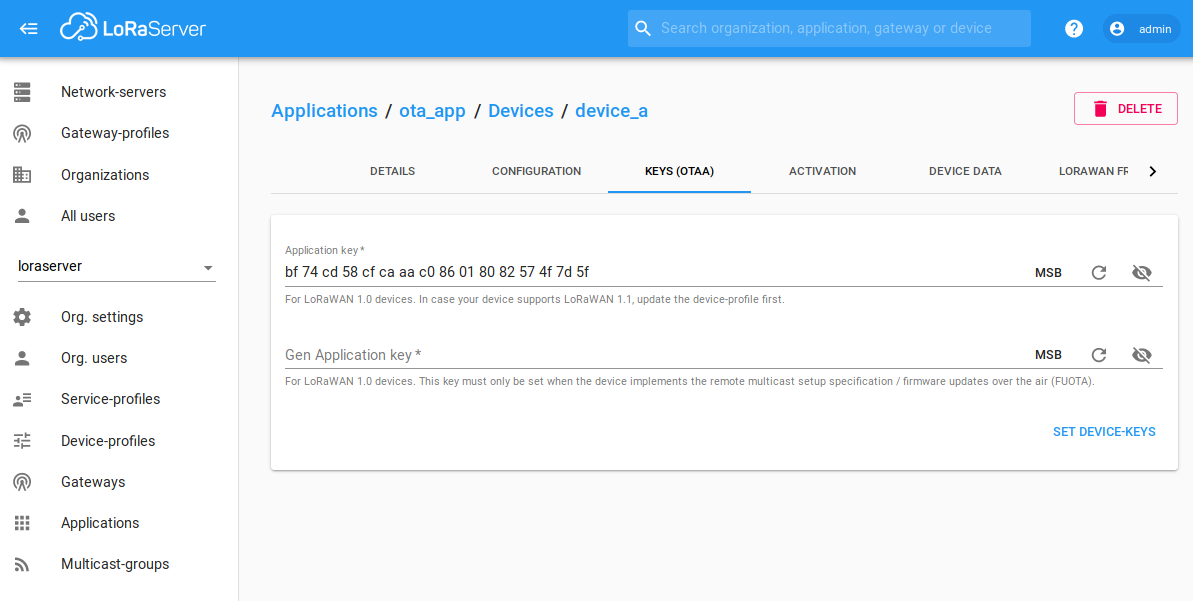
Task: Select the Device-profiles icon in sidebar
Action: (x=21, y=440)
